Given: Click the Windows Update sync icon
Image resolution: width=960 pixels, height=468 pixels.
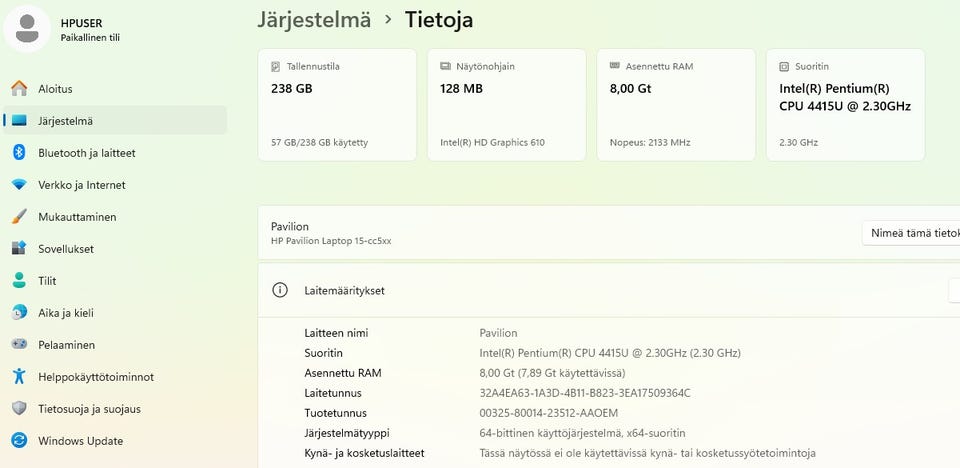Looking at the screenshot, I should coord(19,441).
